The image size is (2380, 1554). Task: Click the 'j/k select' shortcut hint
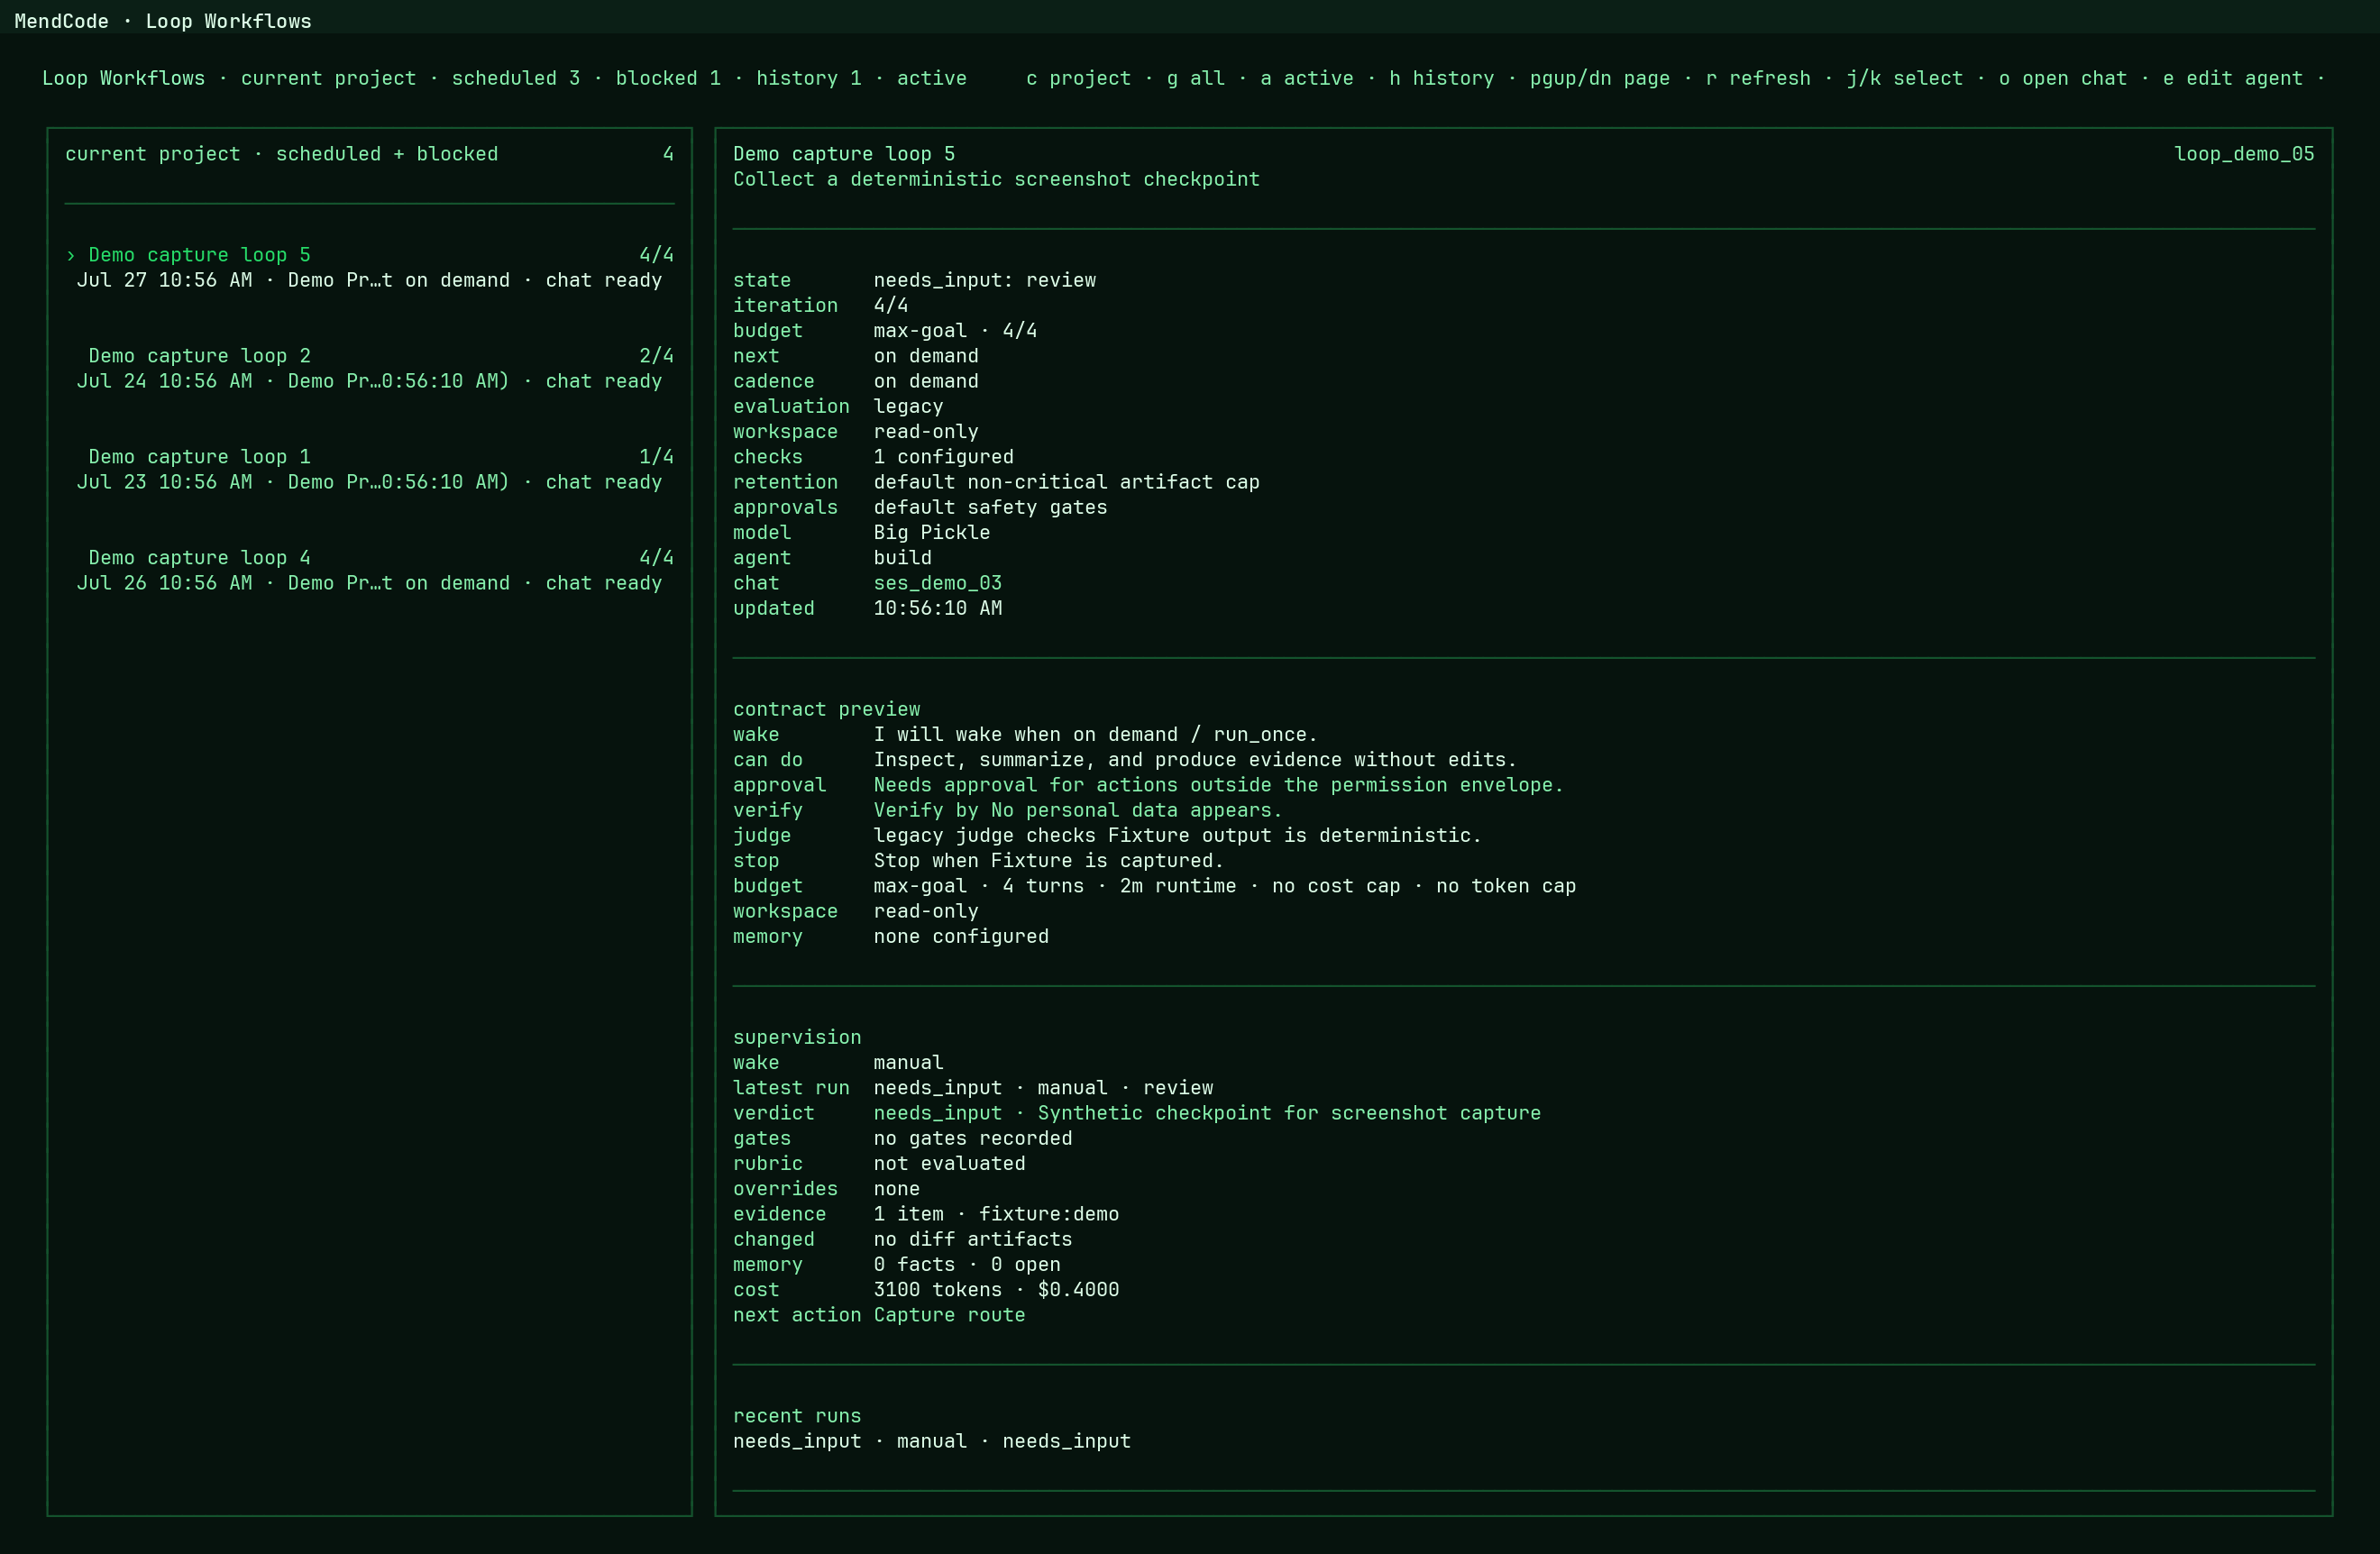[1904, 78]
